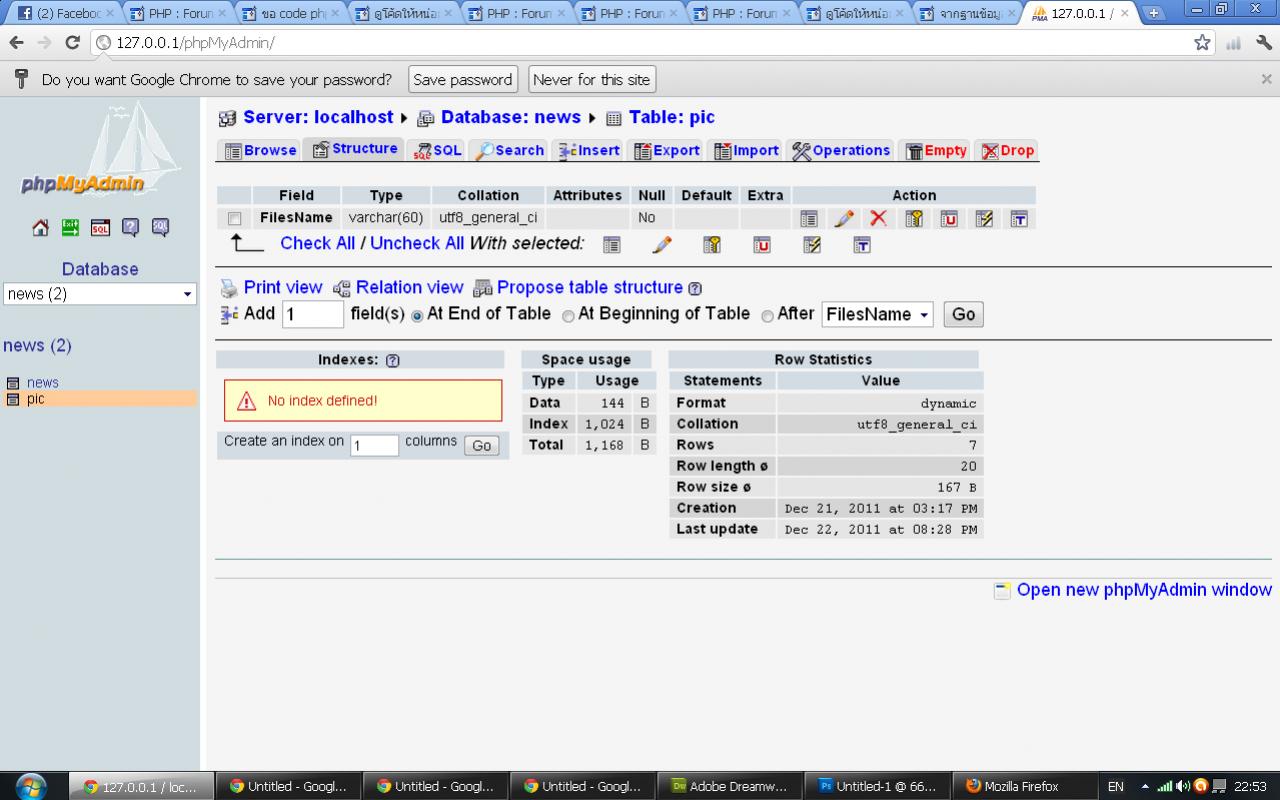Select At End of Table radio option
The height and width of the screenshot is (800, 1280).
(417, 316)
